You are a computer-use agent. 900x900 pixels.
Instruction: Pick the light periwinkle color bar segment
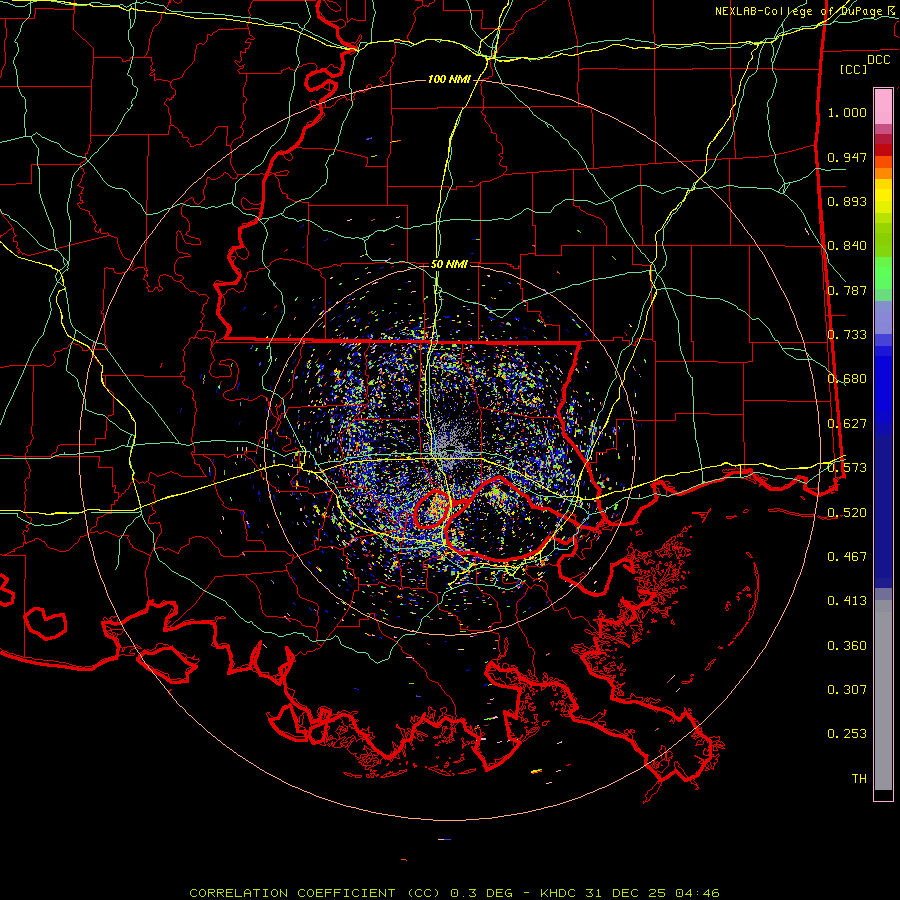[883, 317]
